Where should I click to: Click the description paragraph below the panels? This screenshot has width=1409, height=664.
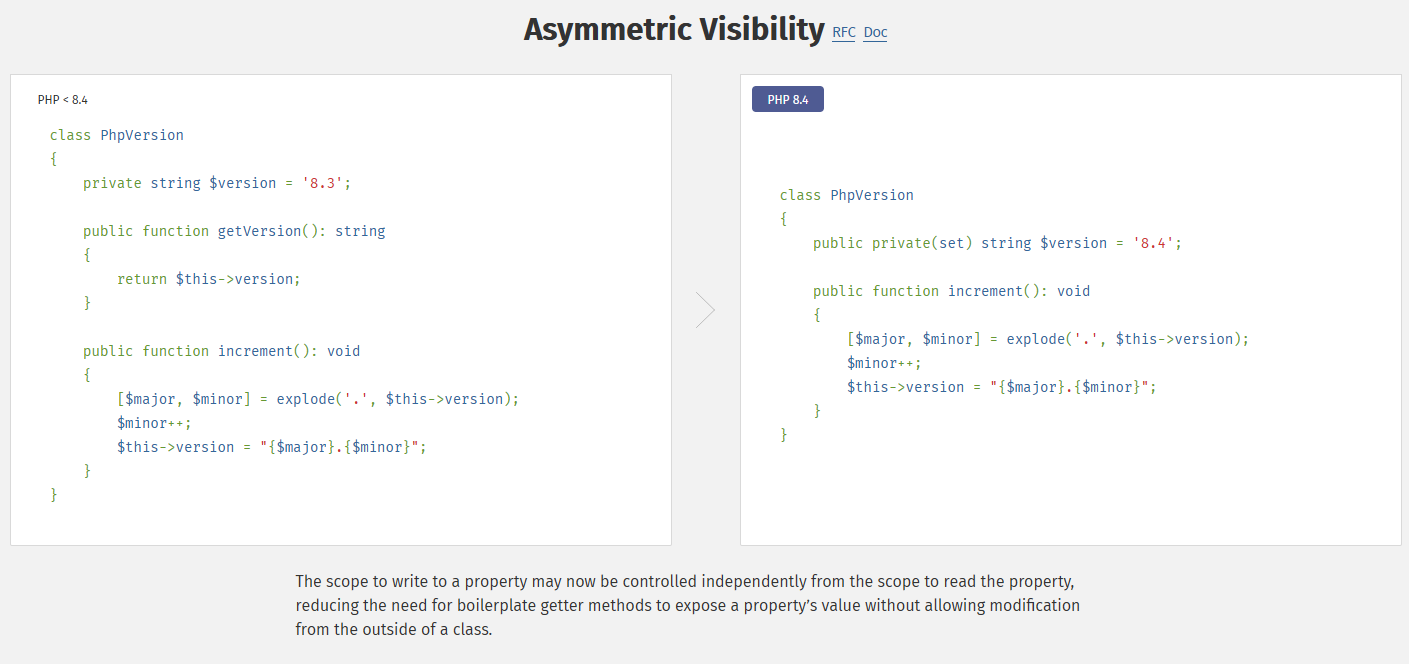pyautogui.click(x=687, y=606)
